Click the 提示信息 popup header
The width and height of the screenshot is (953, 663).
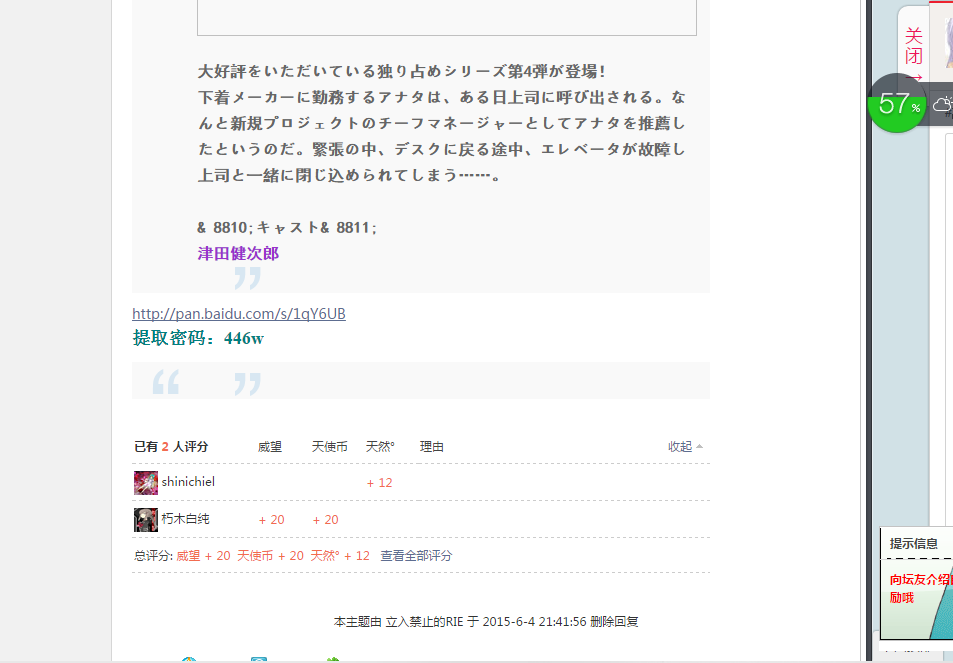pyautogui.click(x=914, y=544)
